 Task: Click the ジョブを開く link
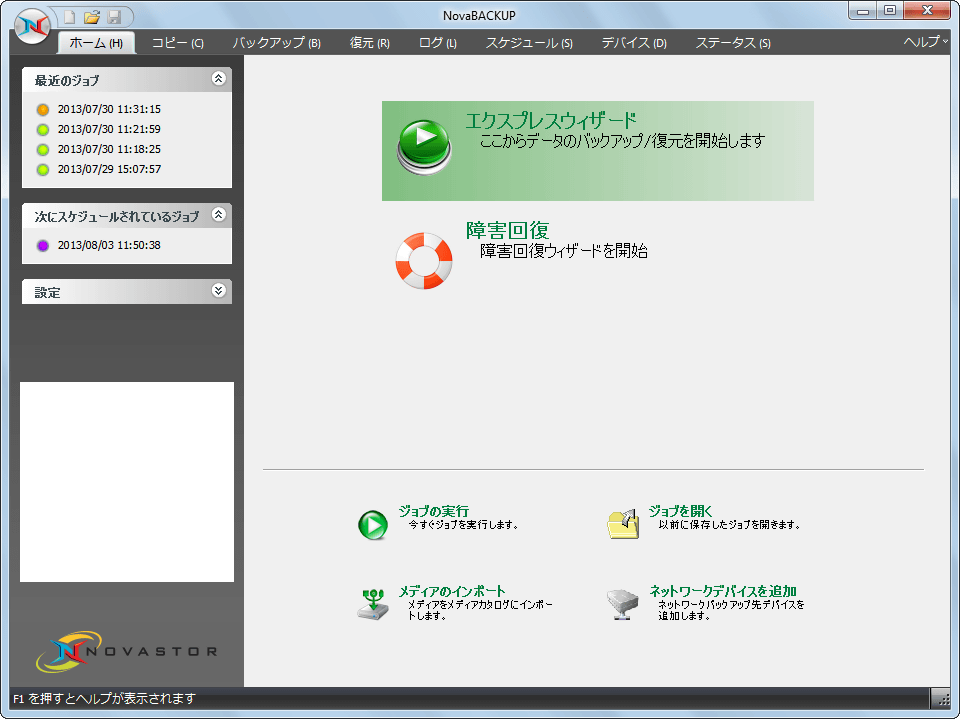click(x=680, y=511)
